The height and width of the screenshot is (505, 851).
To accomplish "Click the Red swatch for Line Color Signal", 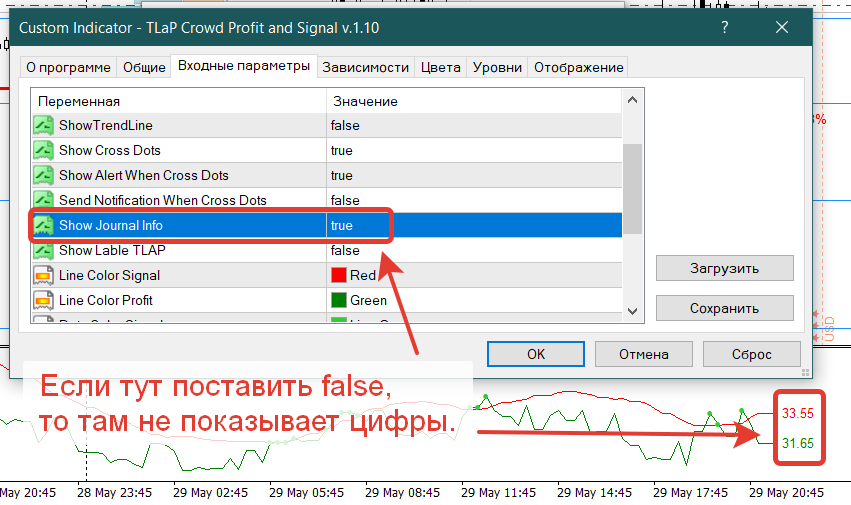I will tap(339, 275).
